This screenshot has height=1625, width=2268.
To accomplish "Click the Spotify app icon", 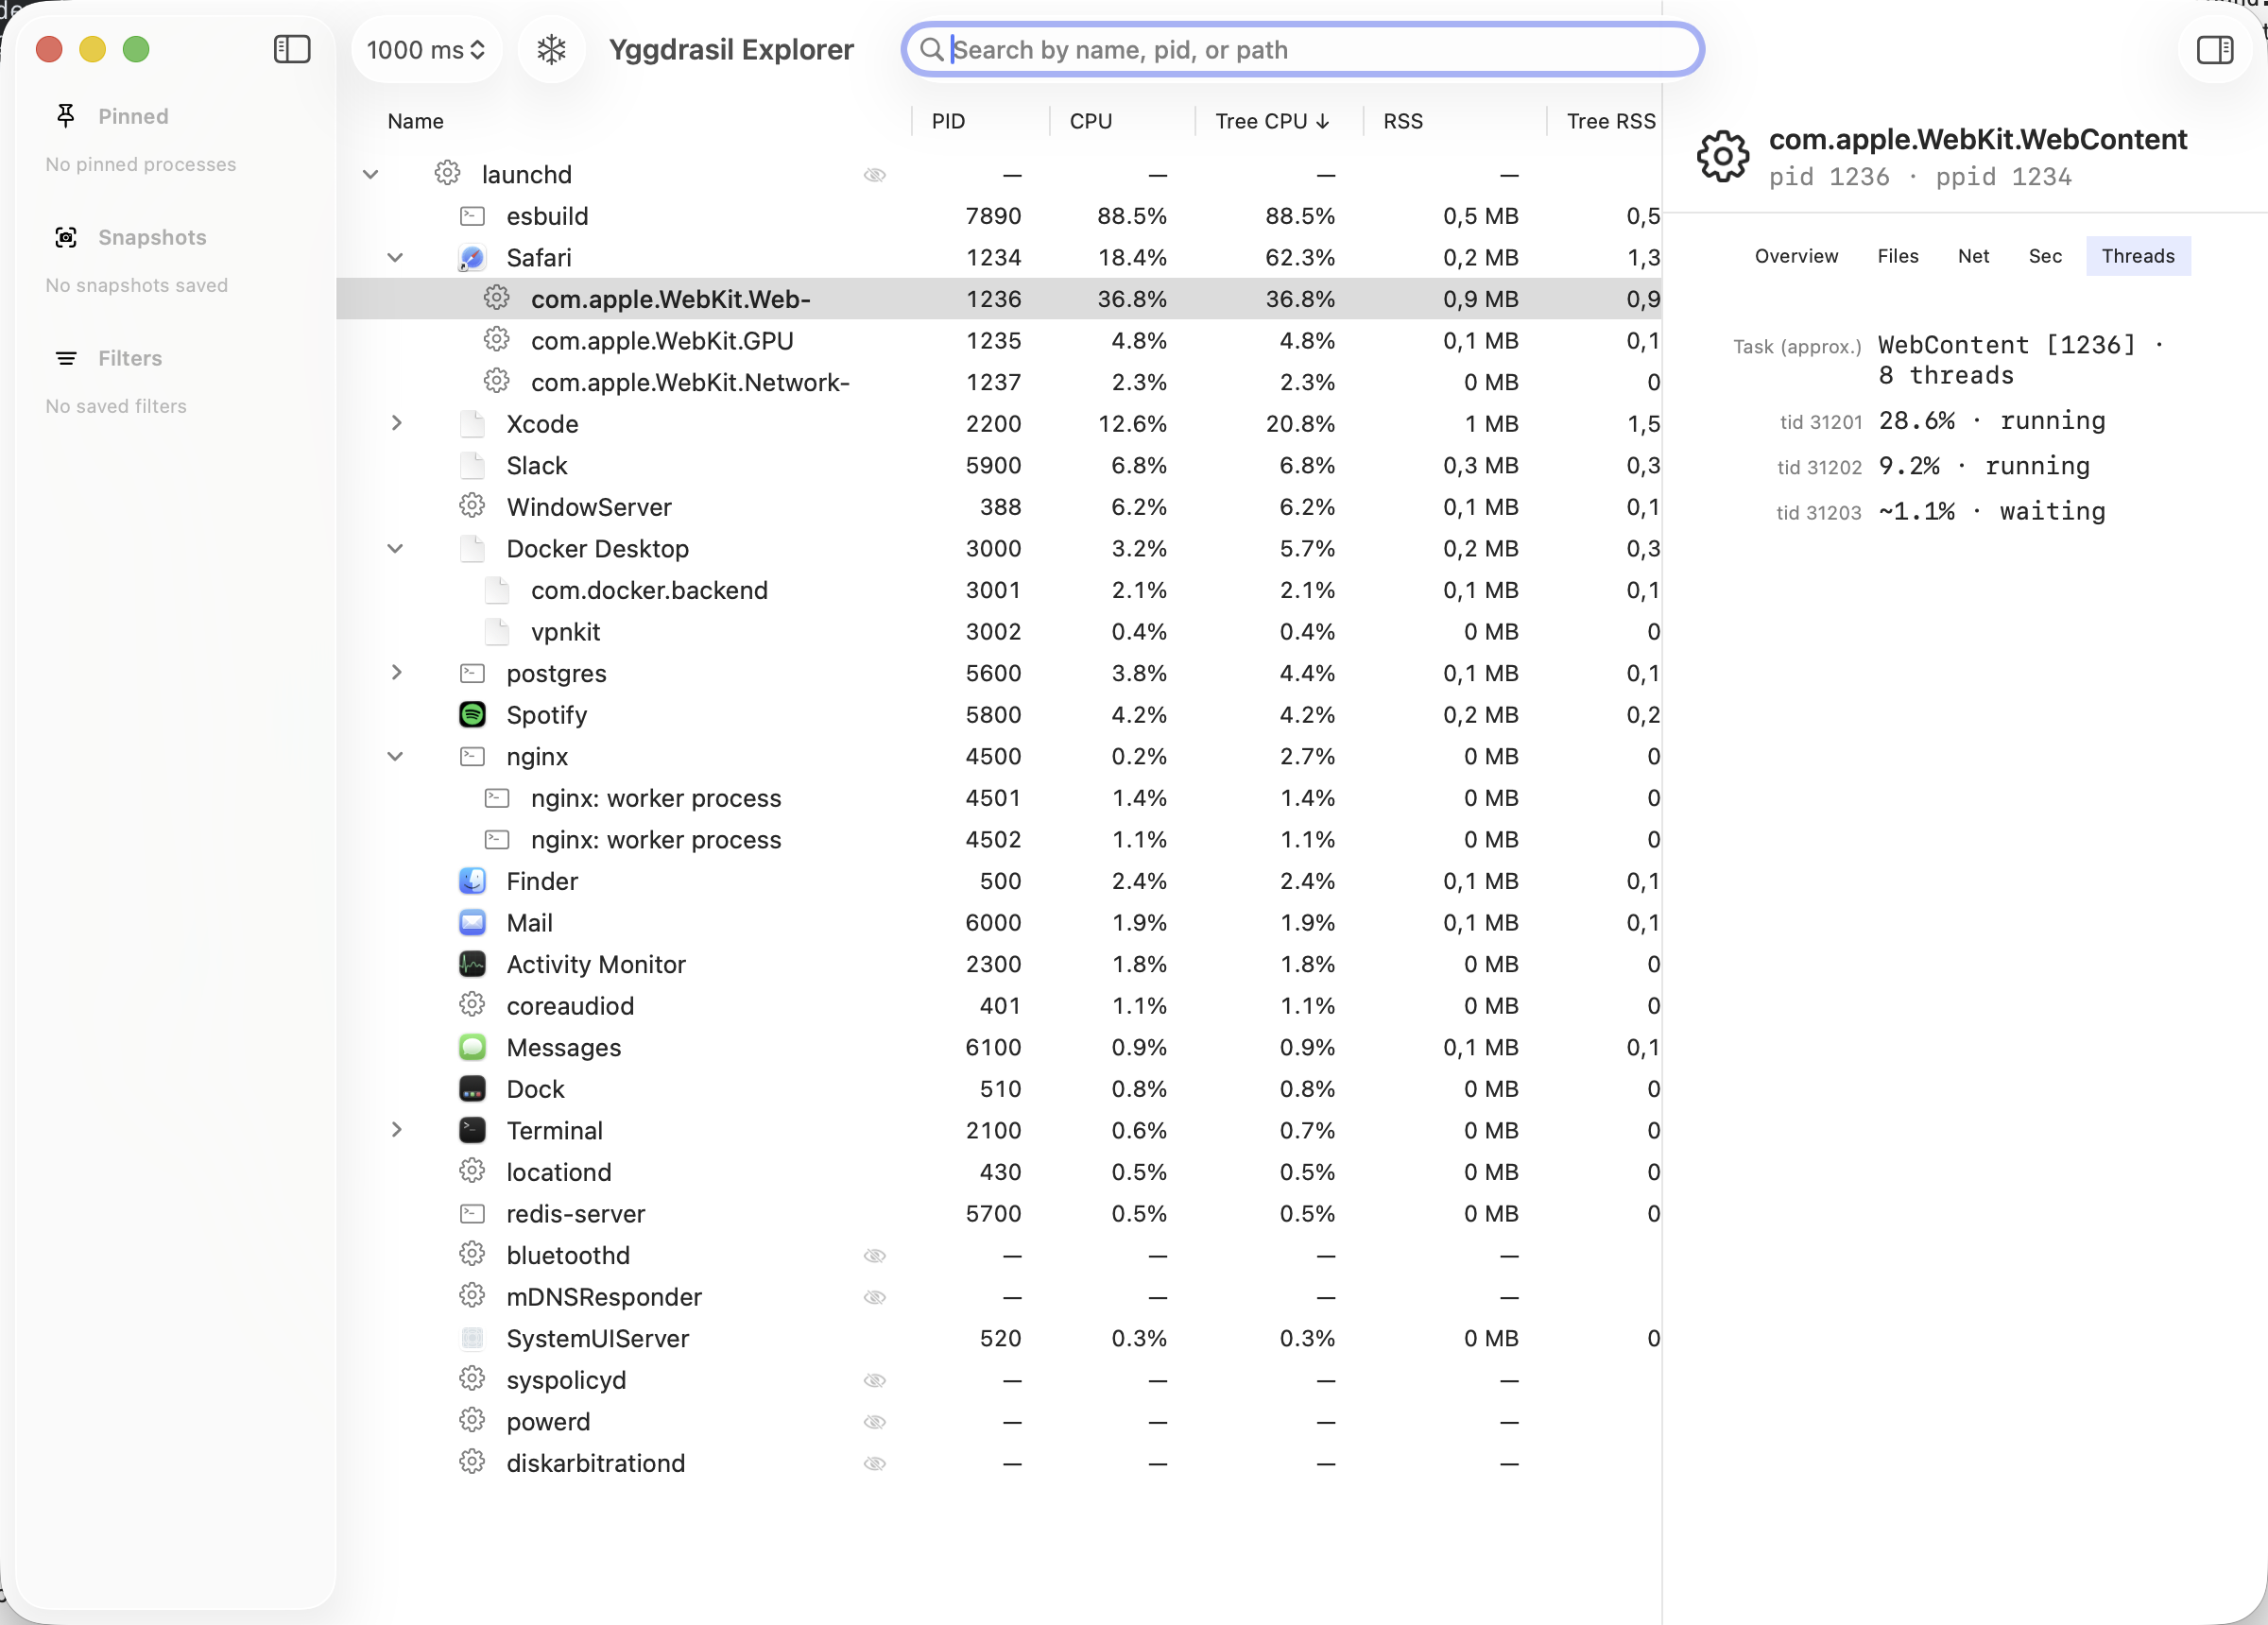I will coord(472,715).
